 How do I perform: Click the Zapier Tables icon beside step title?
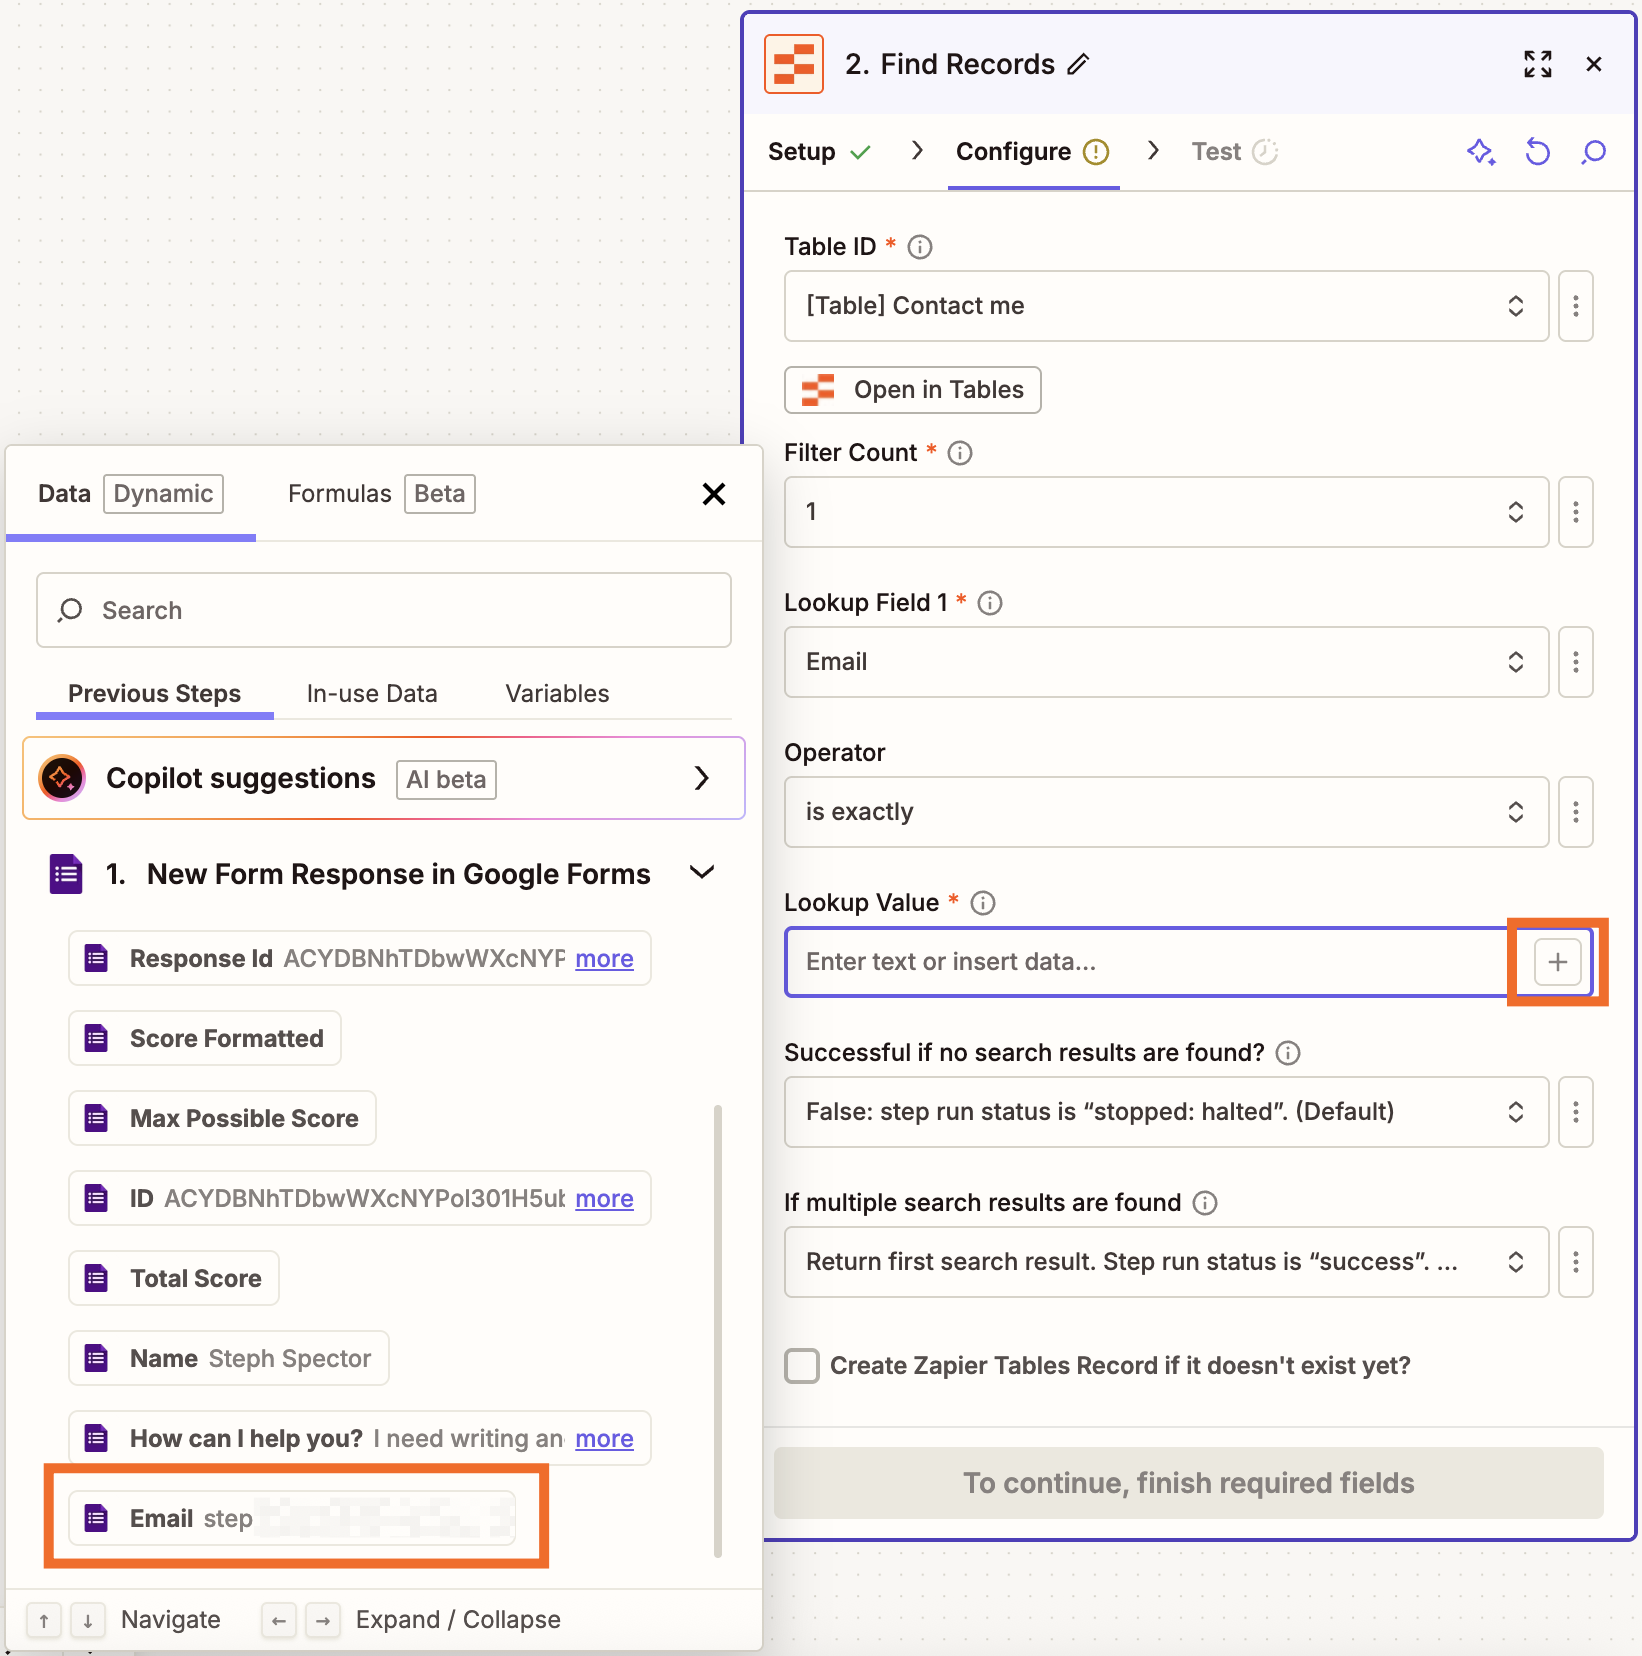pyautogui.click(x=793, y=63)
